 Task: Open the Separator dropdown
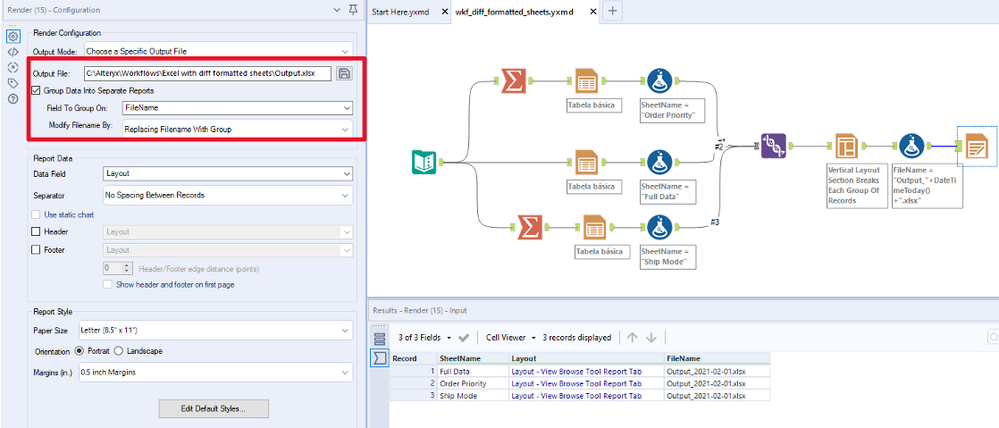click(227, 196)
